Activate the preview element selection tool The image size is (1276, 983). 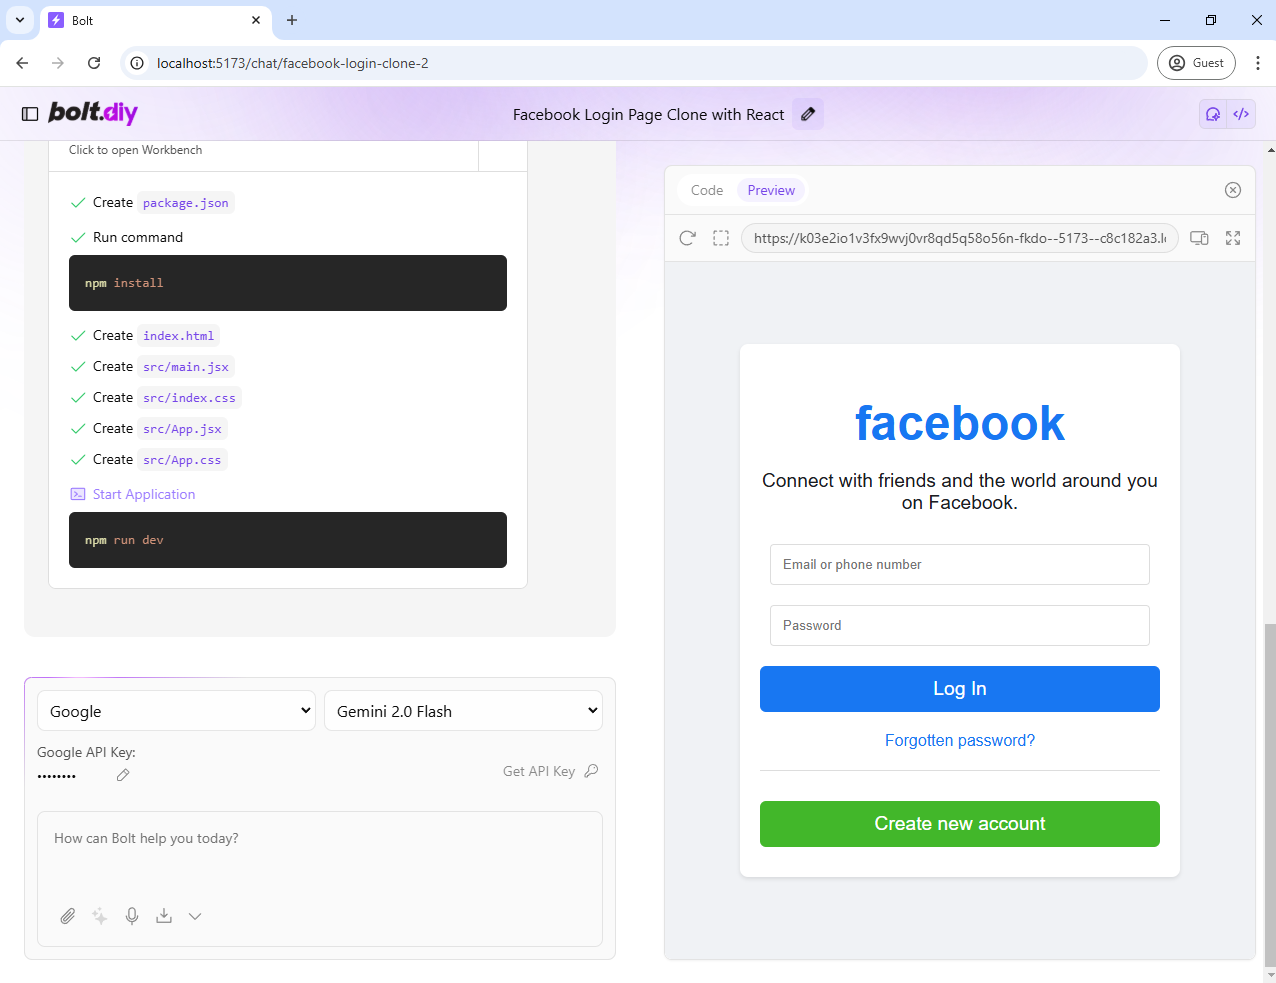coord(721,238)
